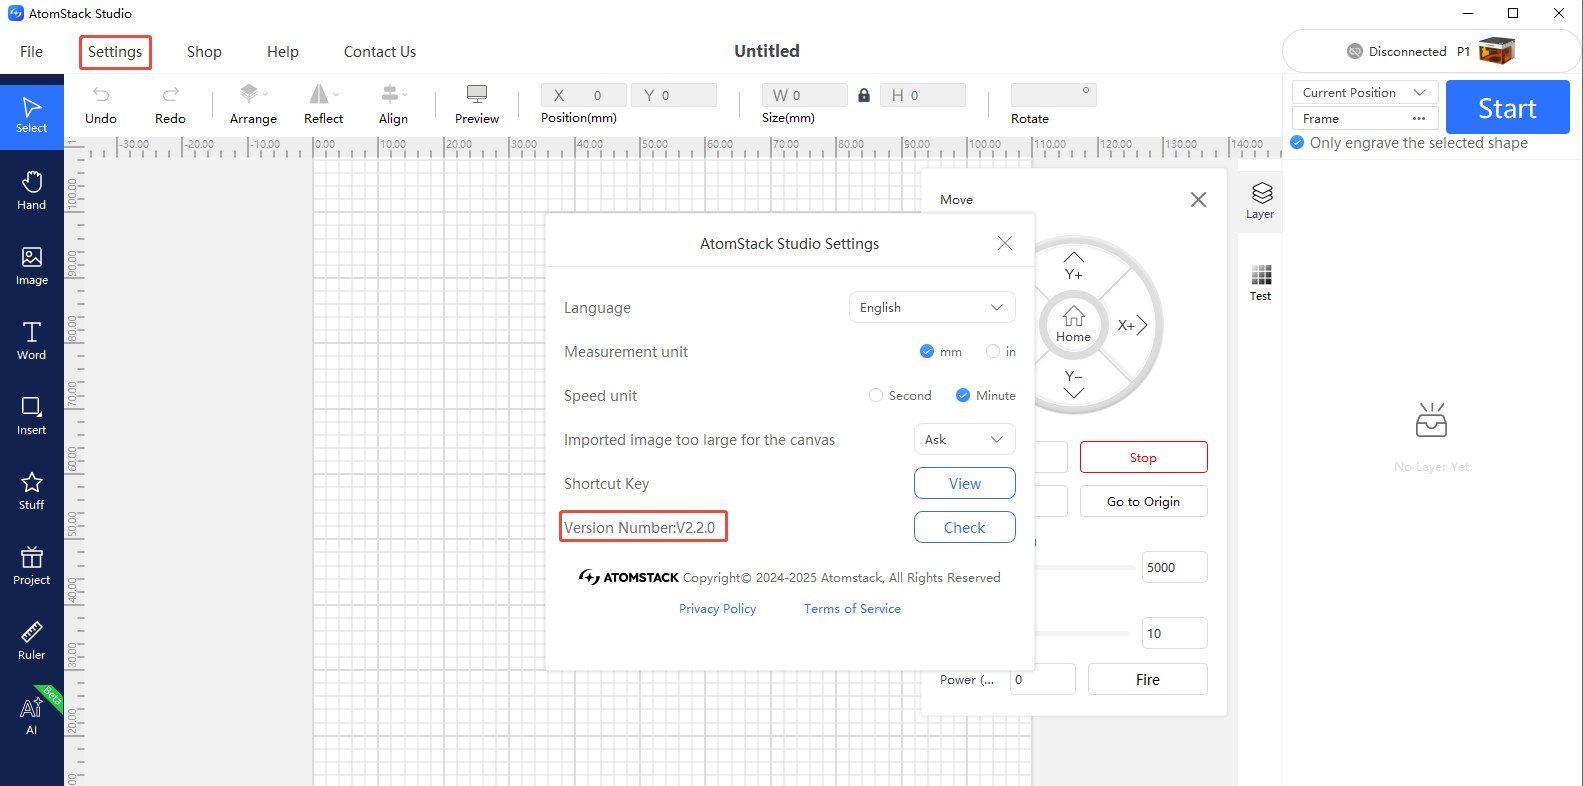Select the Hand pan tool
Viewport: 1583px width, 786px height.
click(32, 190)
